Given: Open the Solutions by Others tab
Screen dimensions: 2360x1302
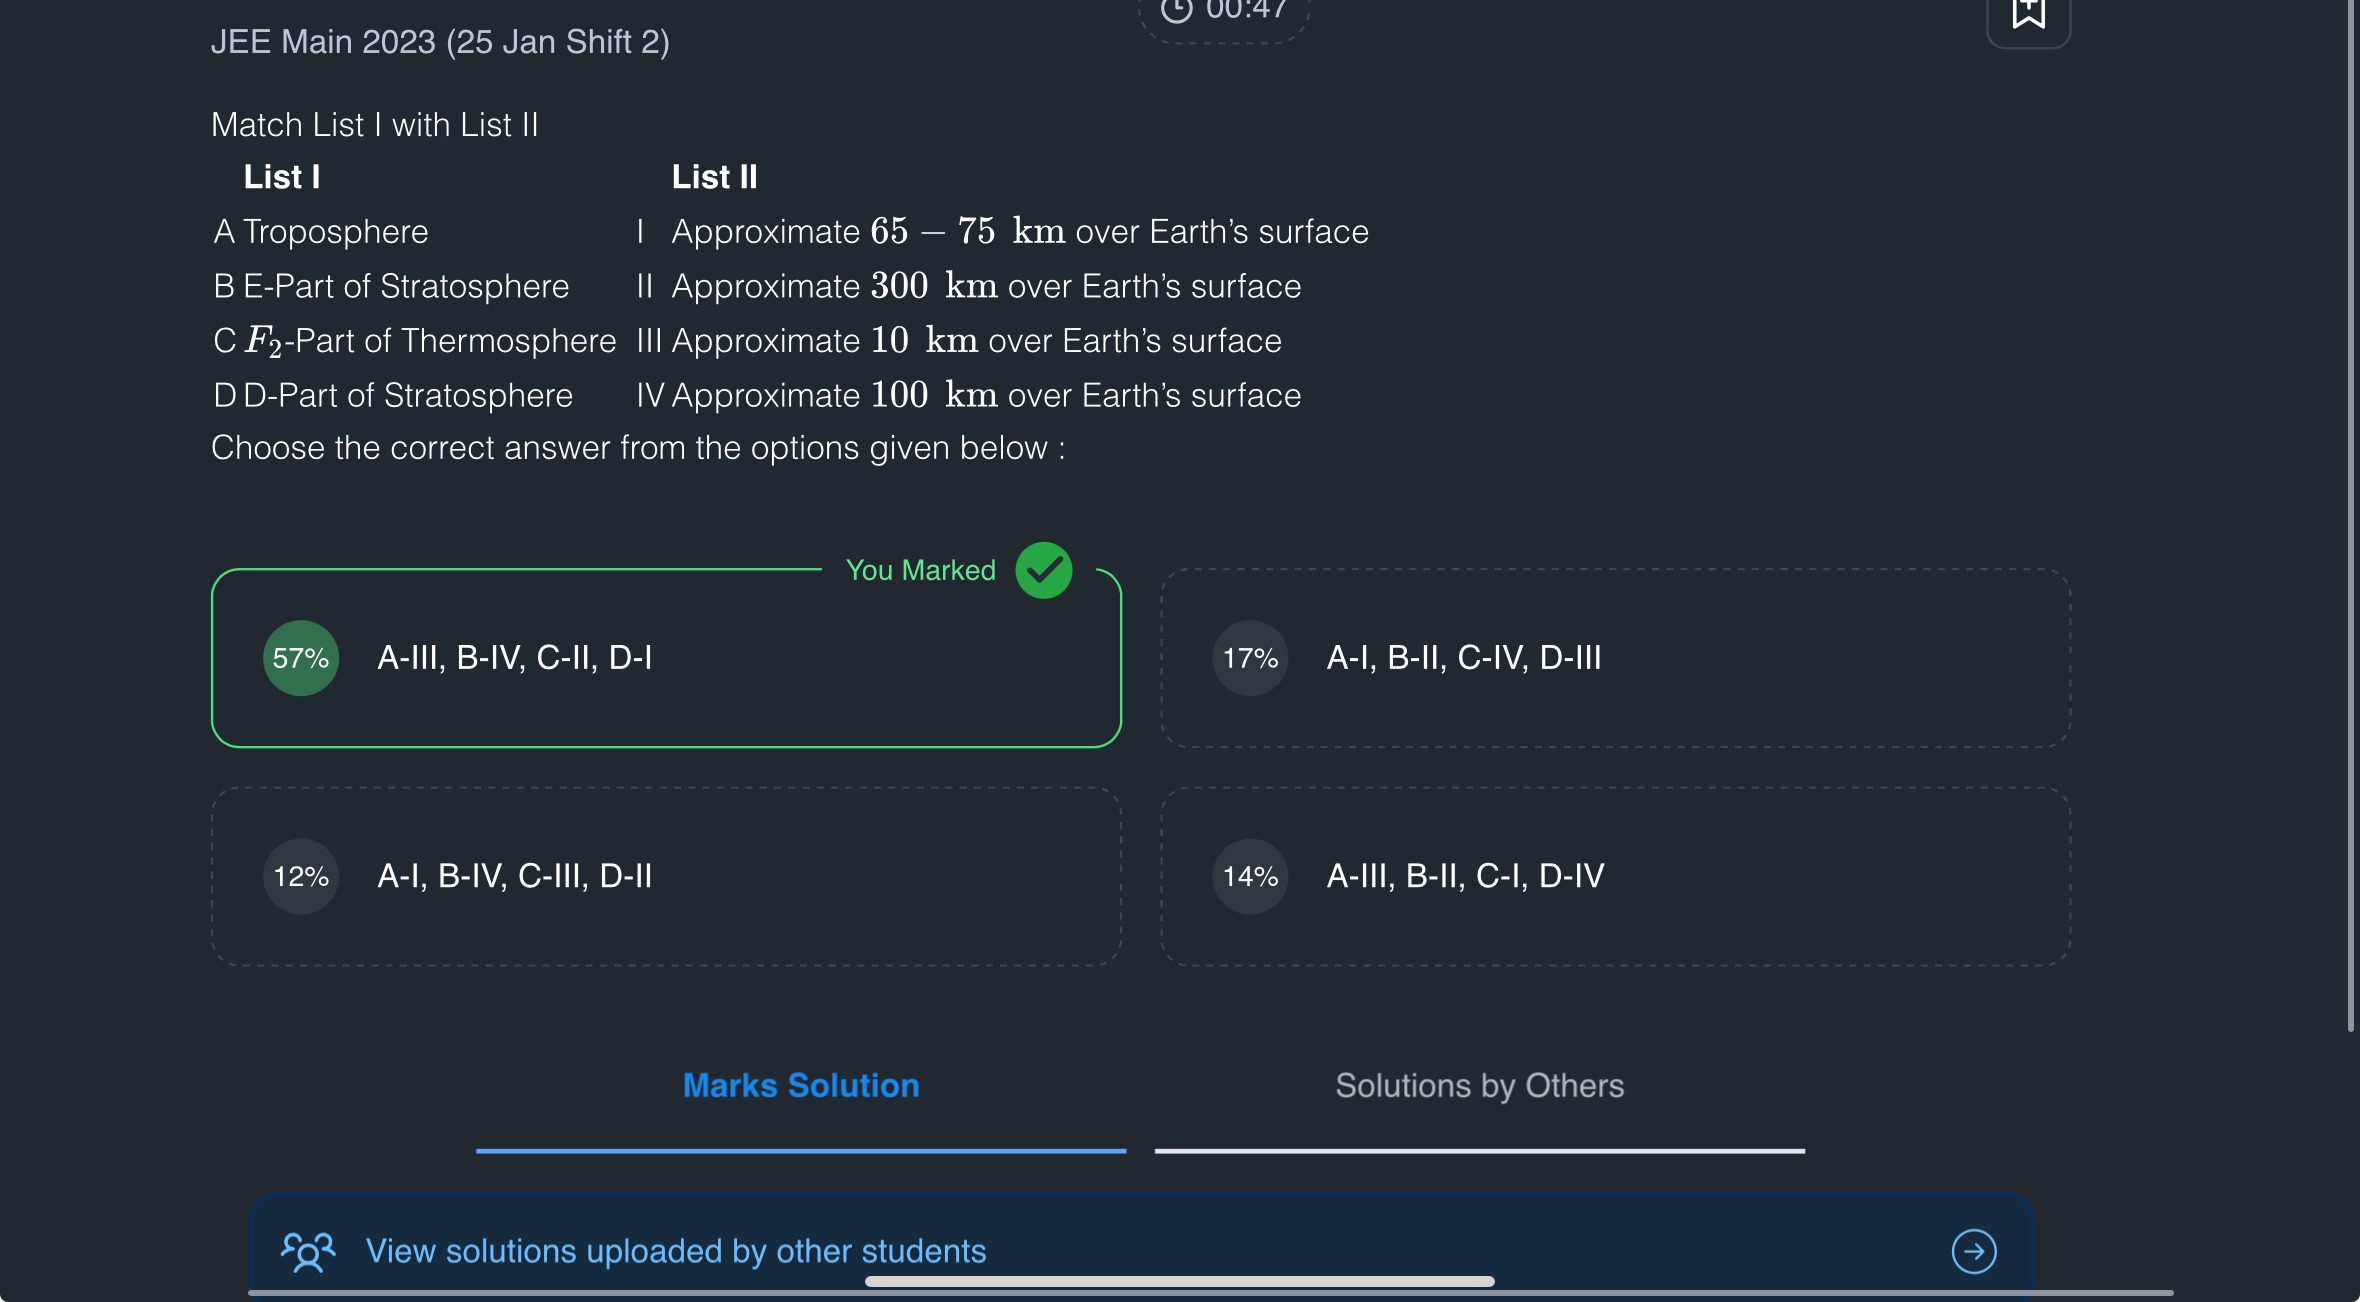Looking at the screenshot, I should coord(1480,1086).
